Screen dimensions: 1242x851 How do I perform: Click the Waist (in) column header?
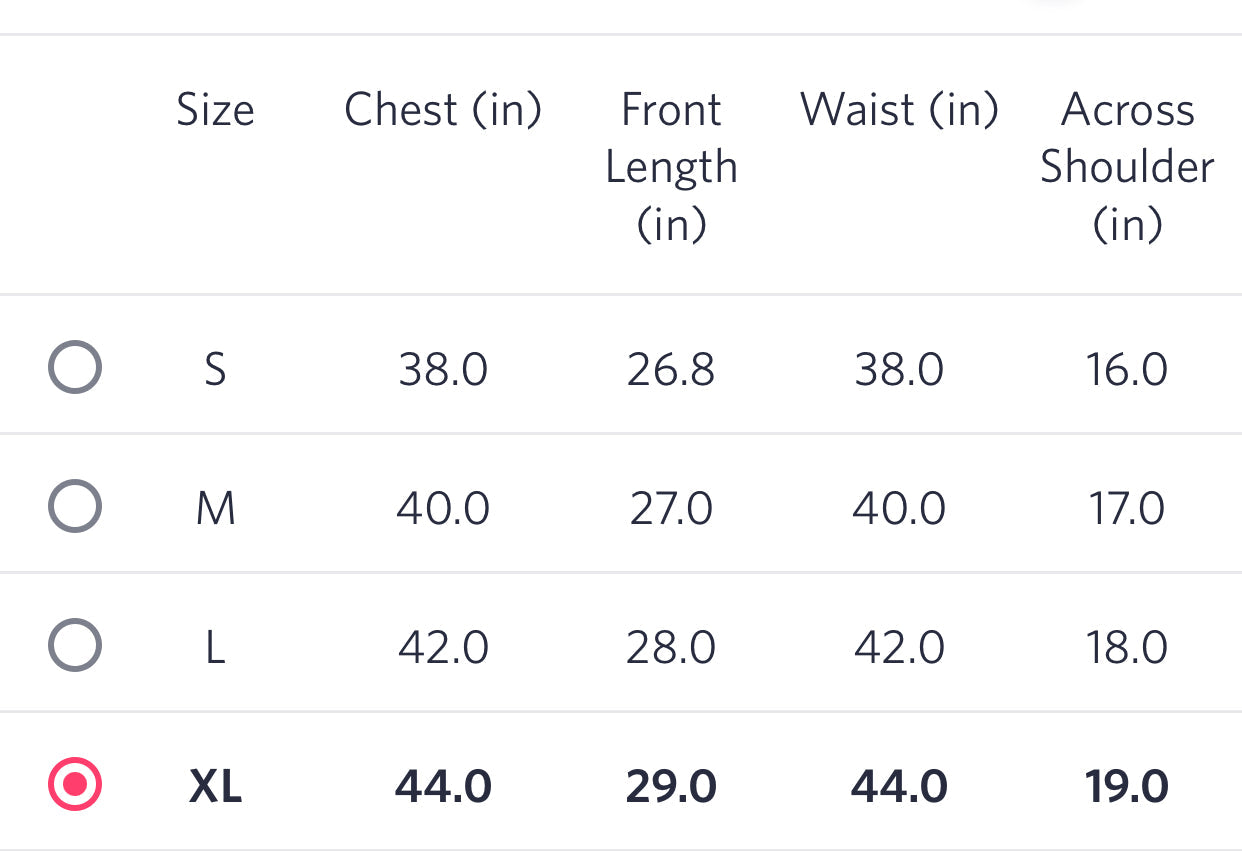click(897, 110)
